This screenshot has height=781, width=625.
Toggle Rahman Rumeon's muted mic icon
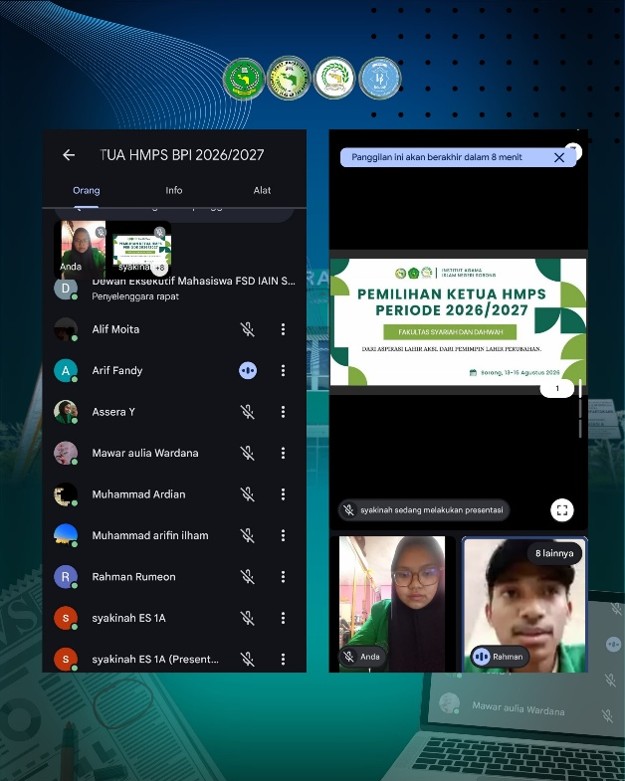pos(248,577)
